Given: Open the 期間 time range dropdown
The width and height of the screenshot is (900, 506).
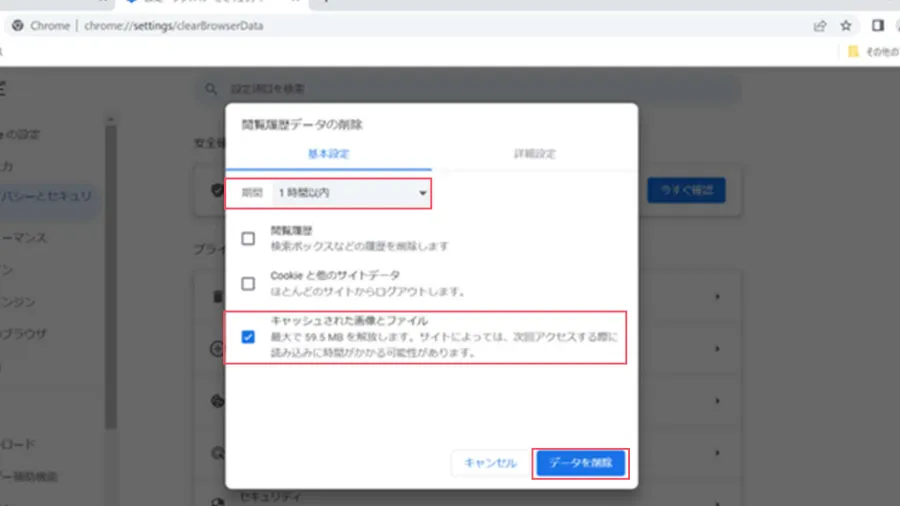Looking at the screenshot, I should 351,193.
